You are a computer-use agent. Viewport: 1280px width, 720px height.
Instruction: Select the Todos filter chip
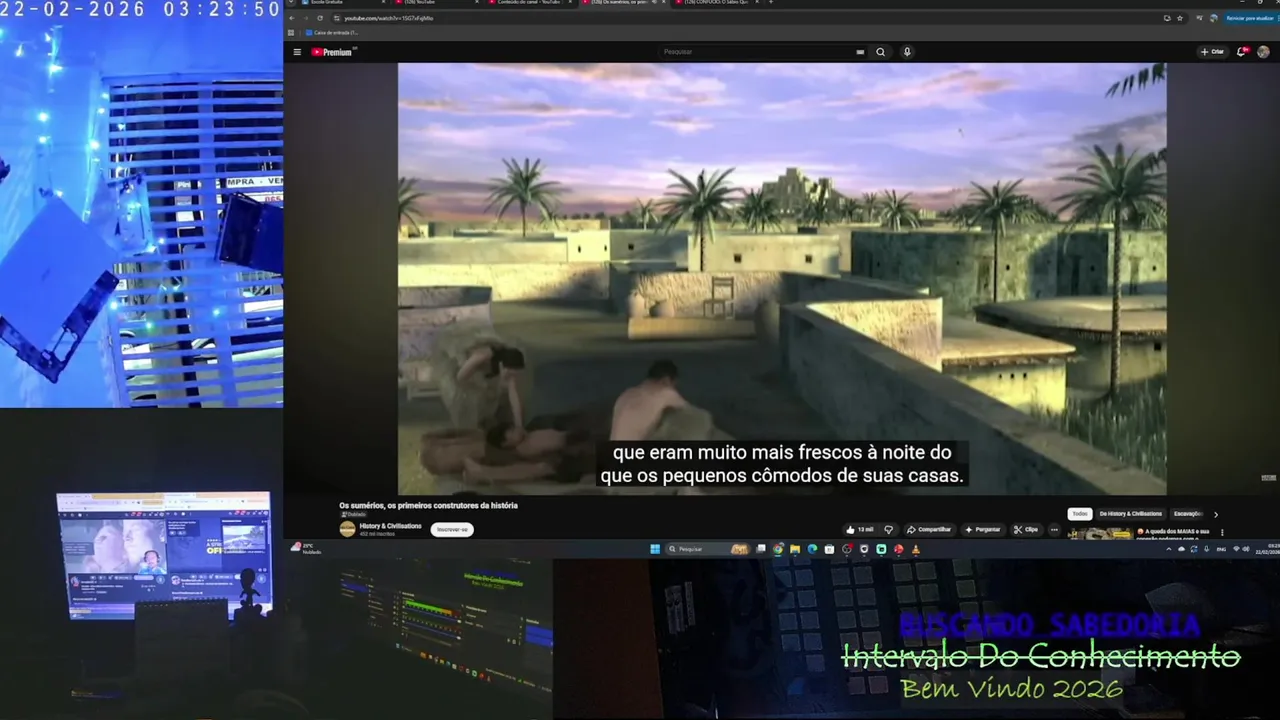(x=1080, y=514)
